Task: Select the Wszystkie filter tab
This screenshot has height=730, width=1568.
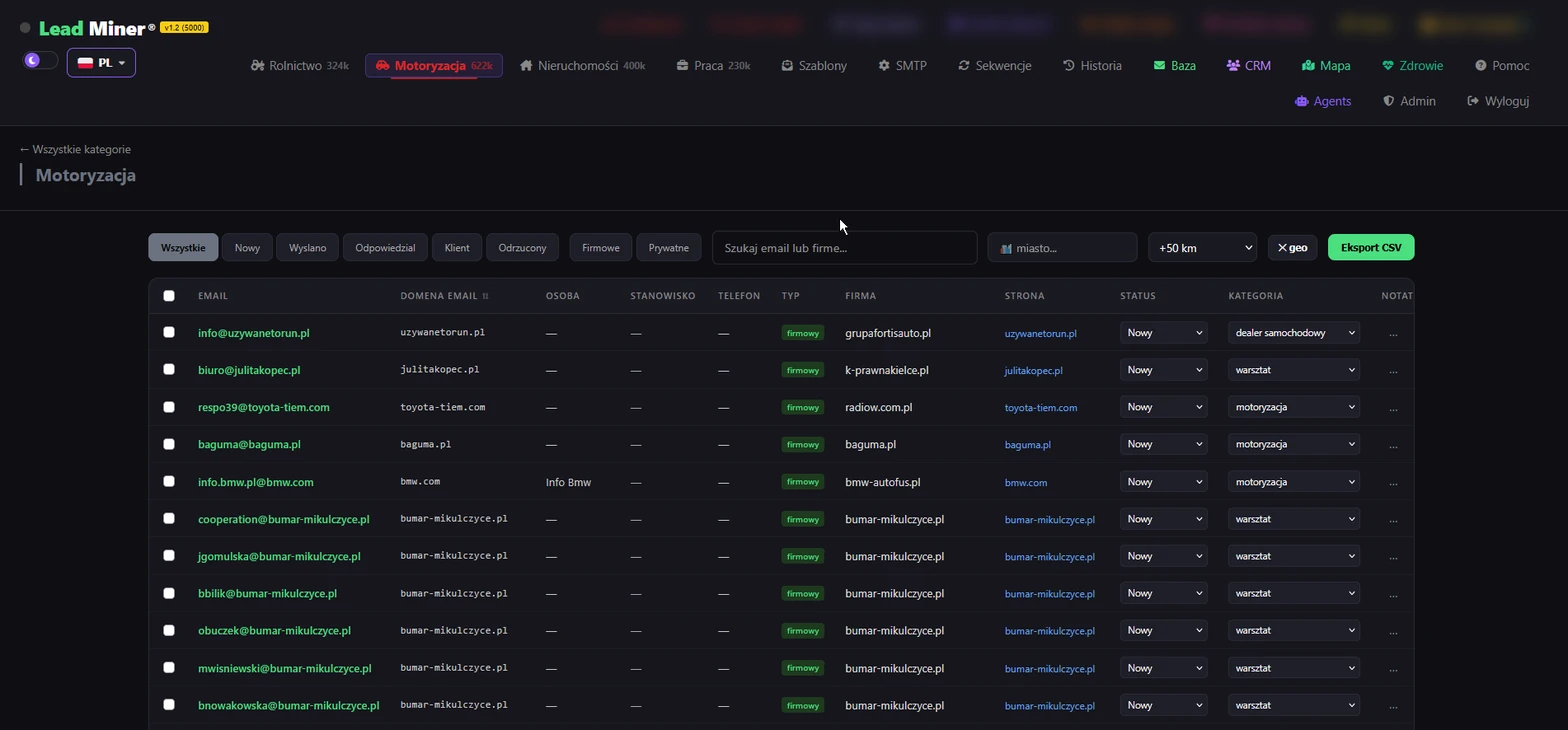Action: tap(183, 247)
